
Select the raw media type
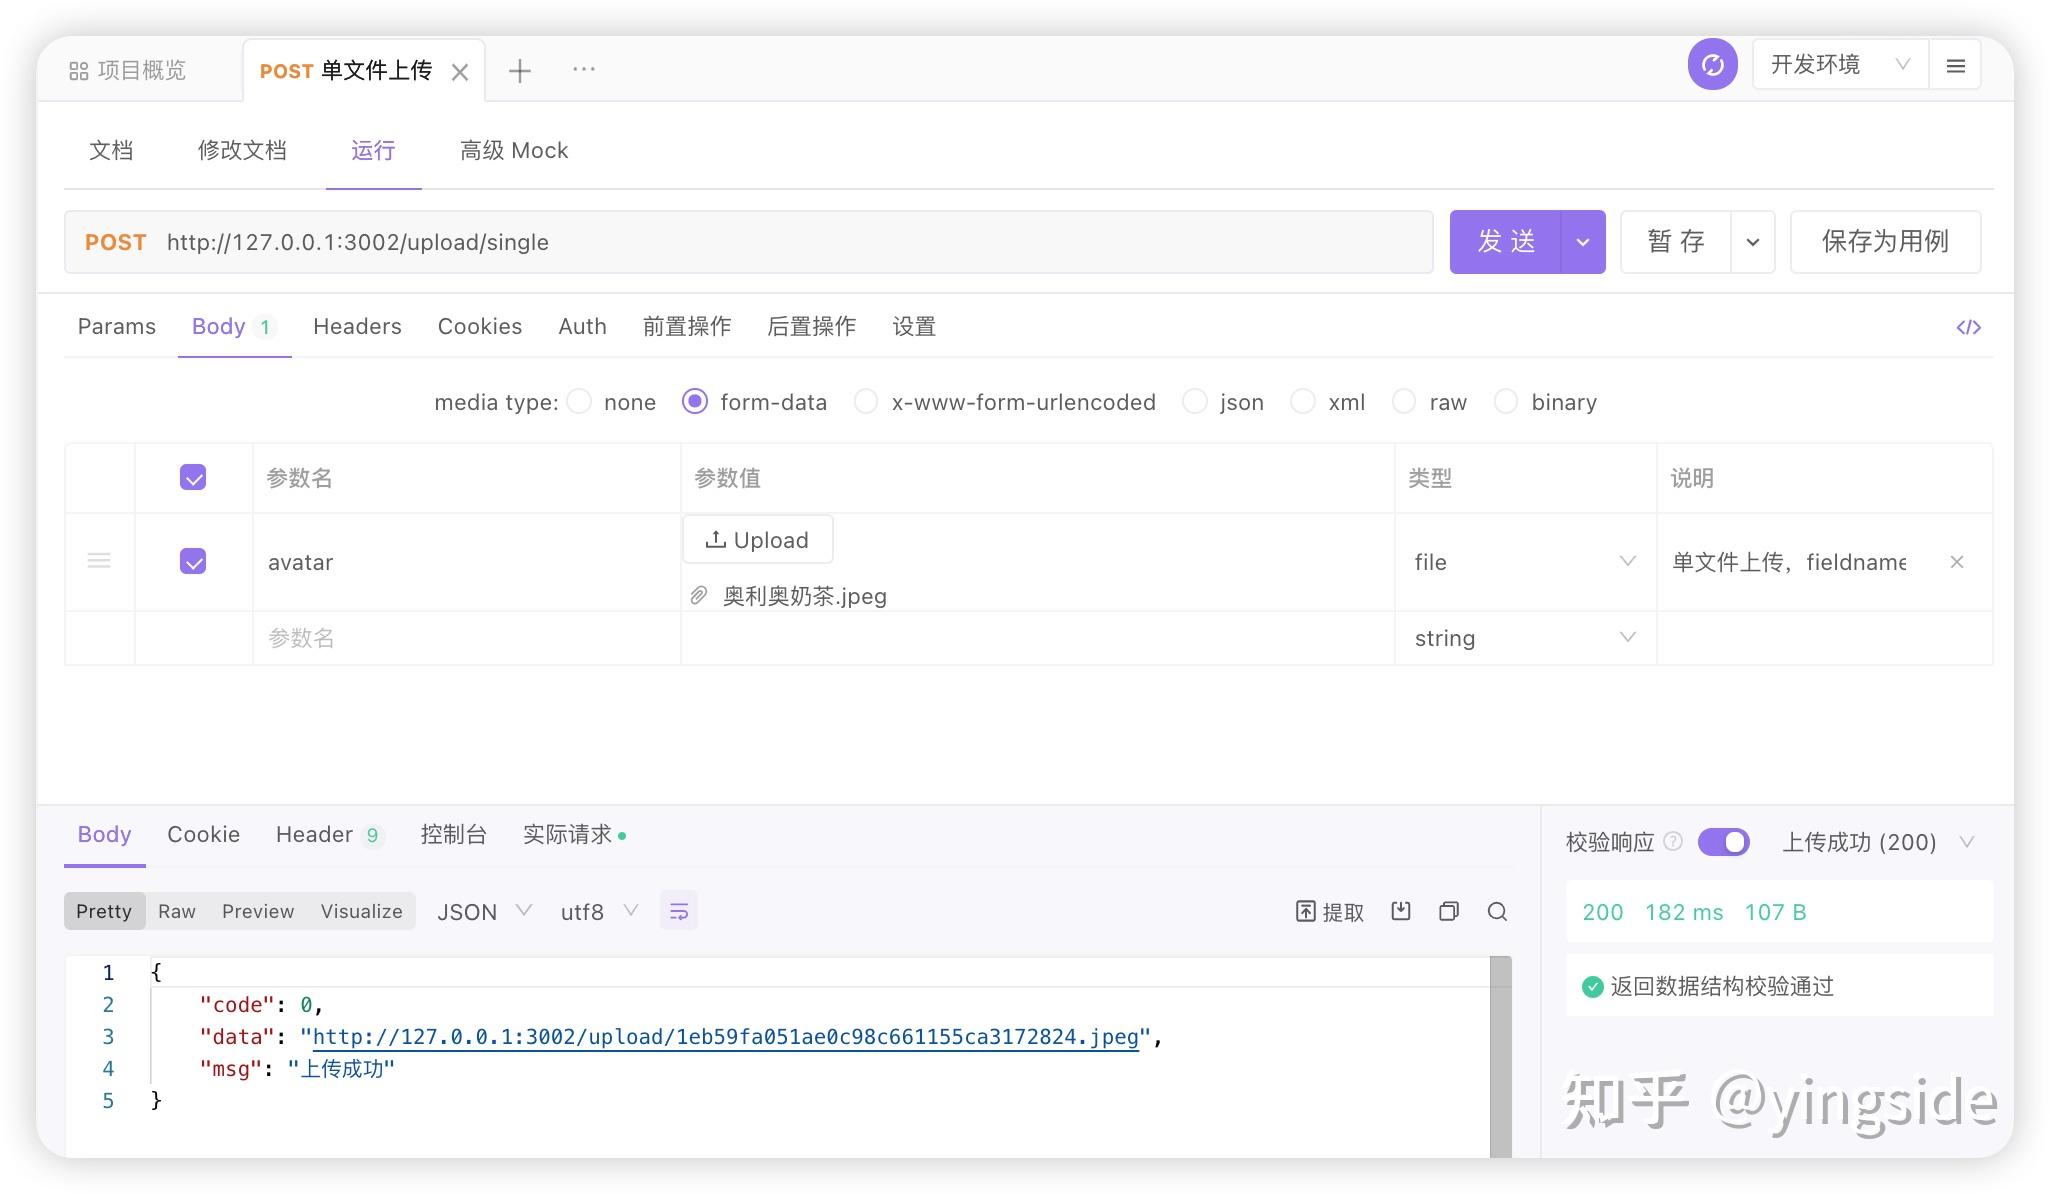(x=1404, y=402)
